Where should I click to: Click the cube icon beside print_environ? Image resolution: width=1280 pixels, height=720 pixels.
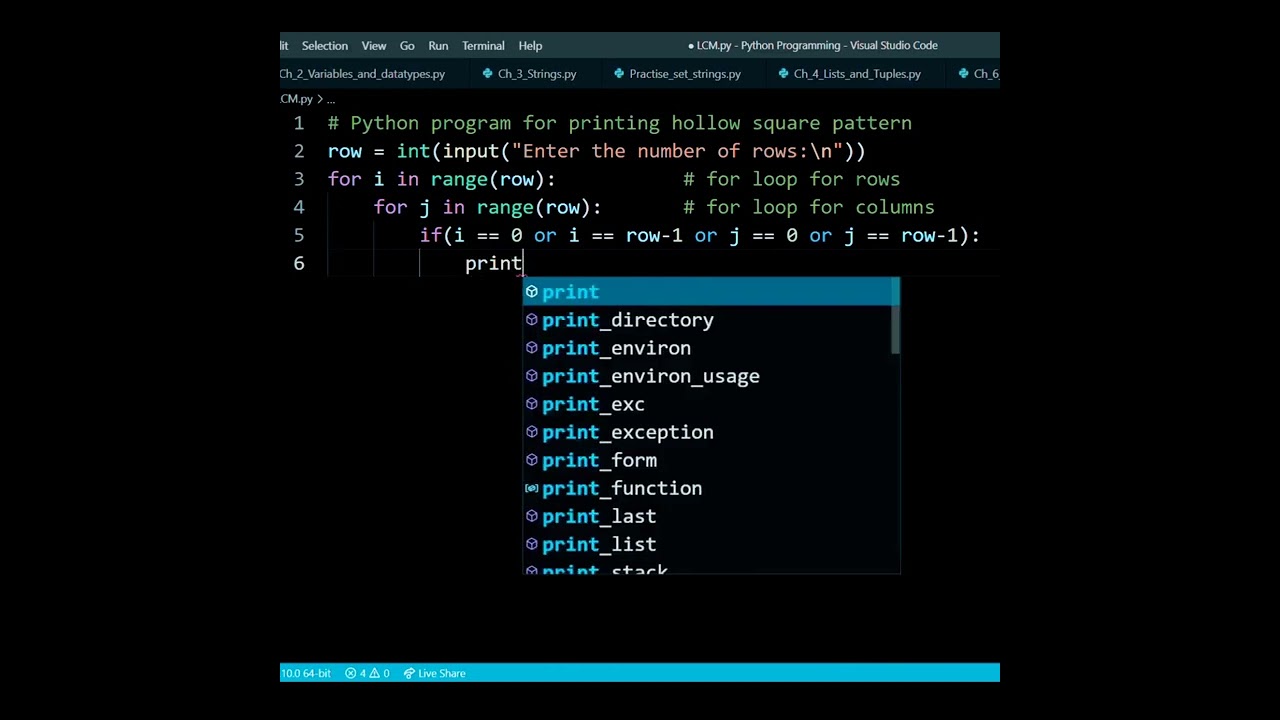click(532, 348)
